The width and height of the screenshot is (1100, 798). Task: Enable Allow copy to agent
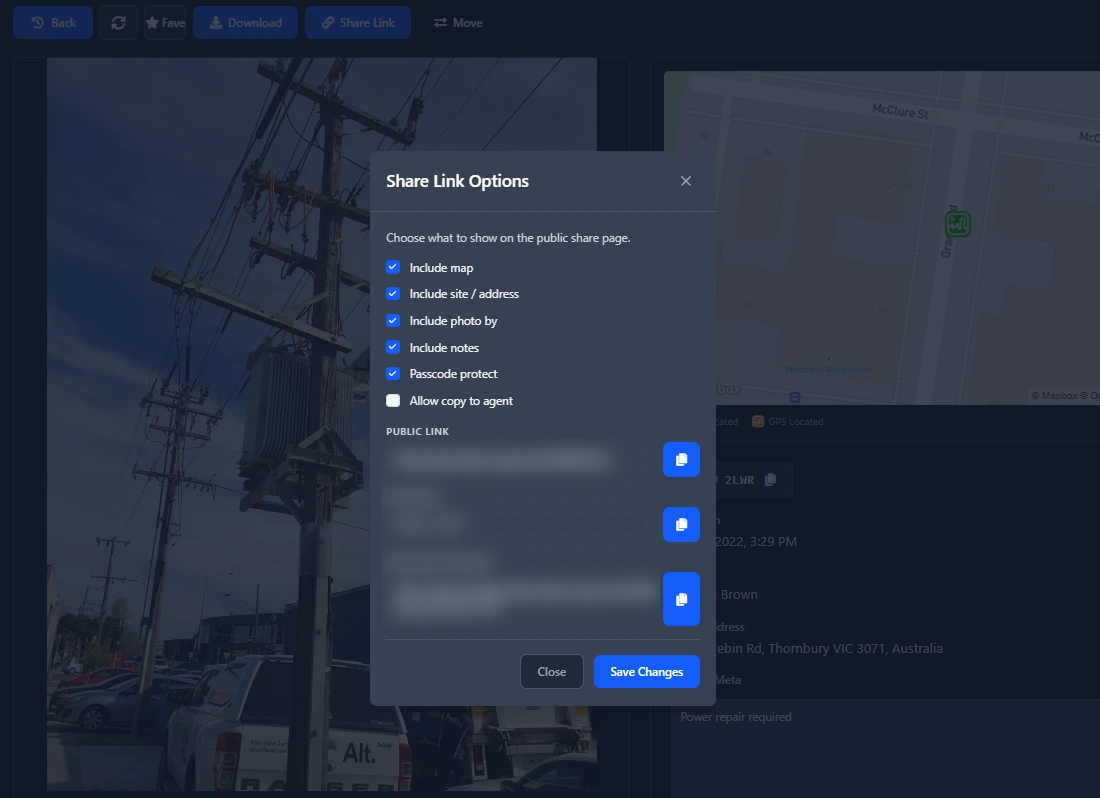click(393, 400)
